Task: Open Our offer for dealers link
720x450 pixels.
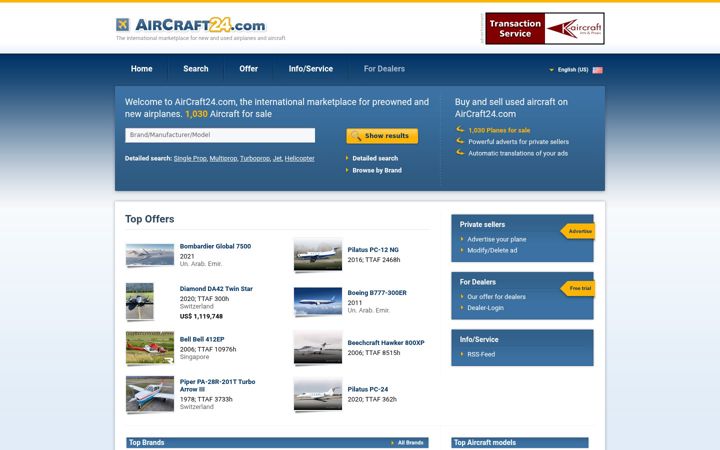Action: 496,297
